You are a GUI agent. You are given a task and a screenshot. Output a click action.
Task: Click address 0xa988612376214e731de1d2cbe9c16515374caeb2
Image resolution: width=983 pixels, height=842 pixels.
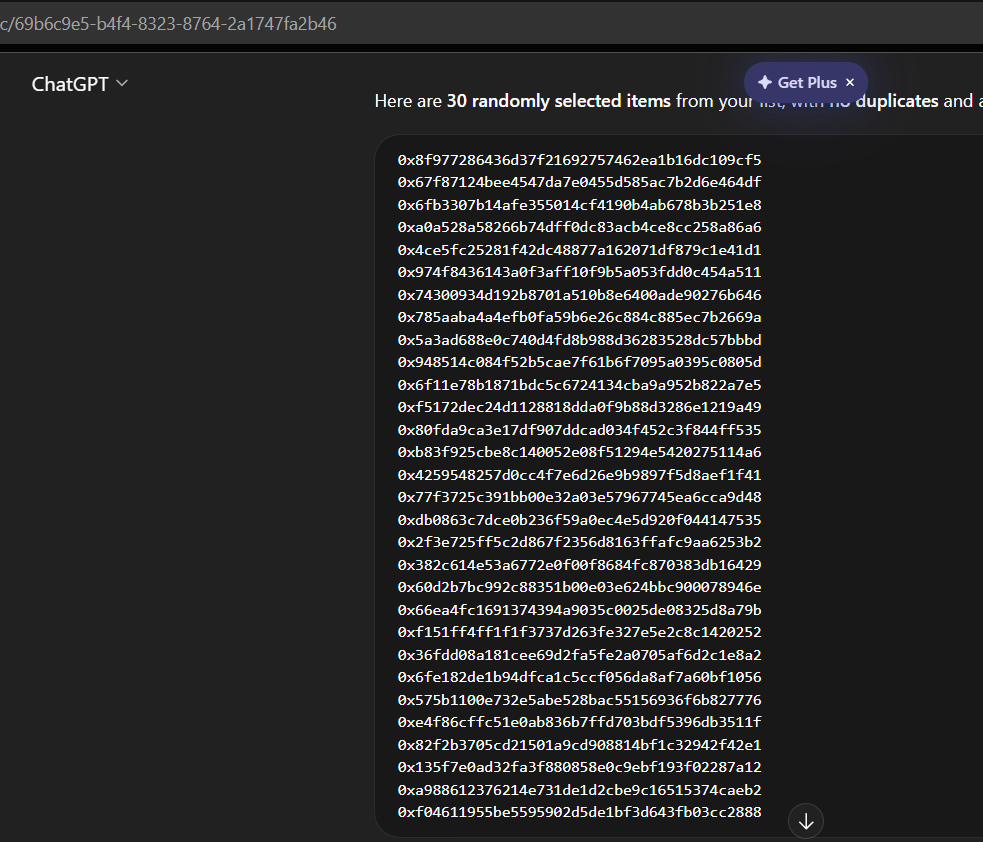pyautogui.click(x=579, y=789)
